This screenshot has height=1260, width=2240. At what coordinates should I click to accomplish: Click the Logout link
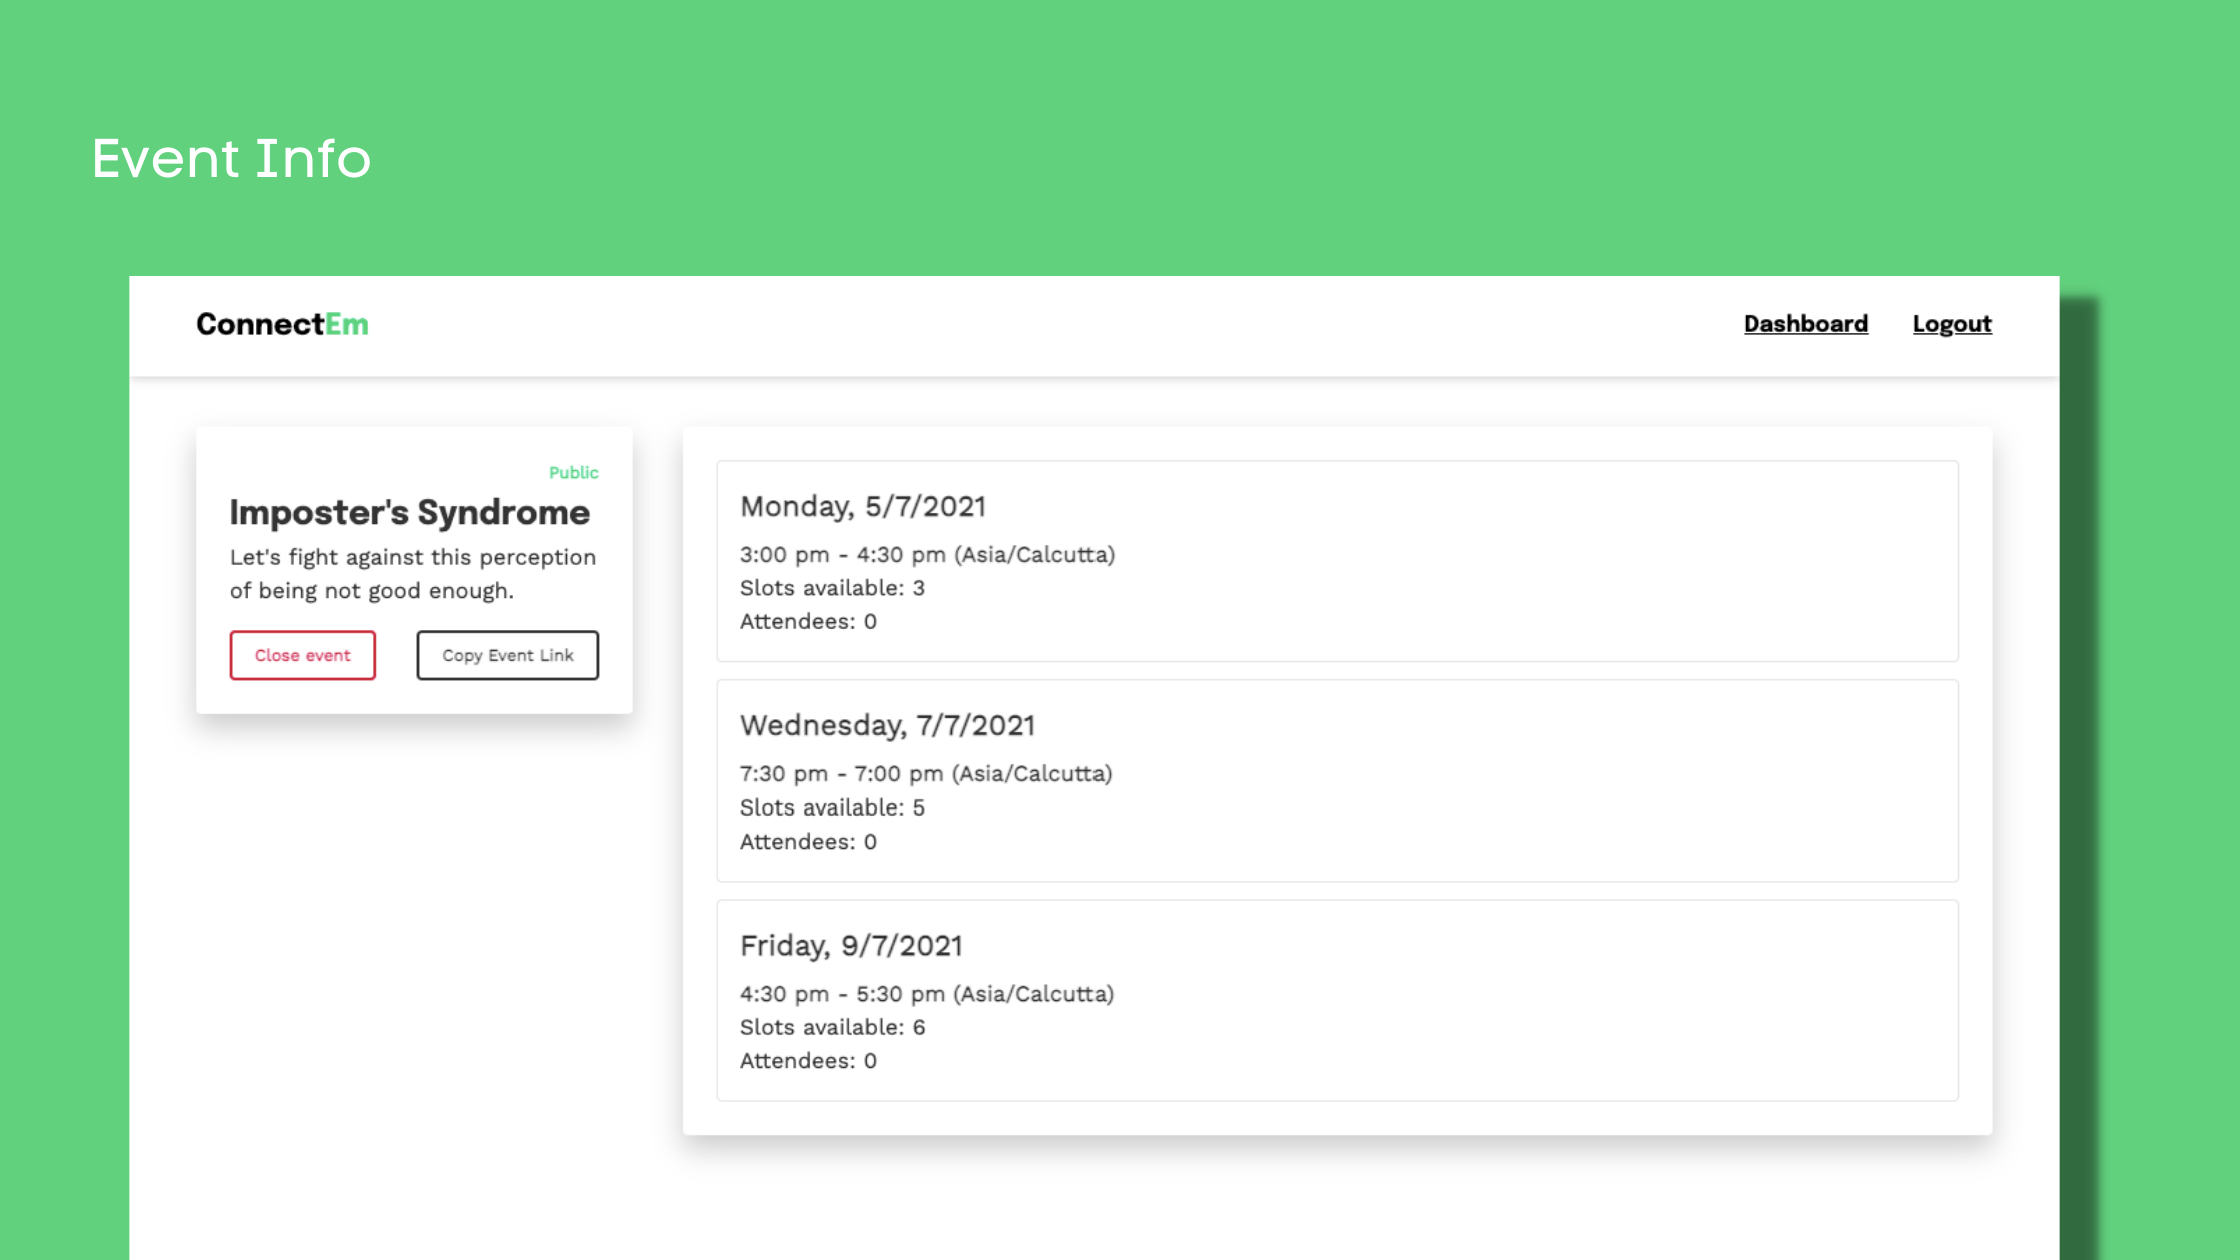[x=1952, y=324]
